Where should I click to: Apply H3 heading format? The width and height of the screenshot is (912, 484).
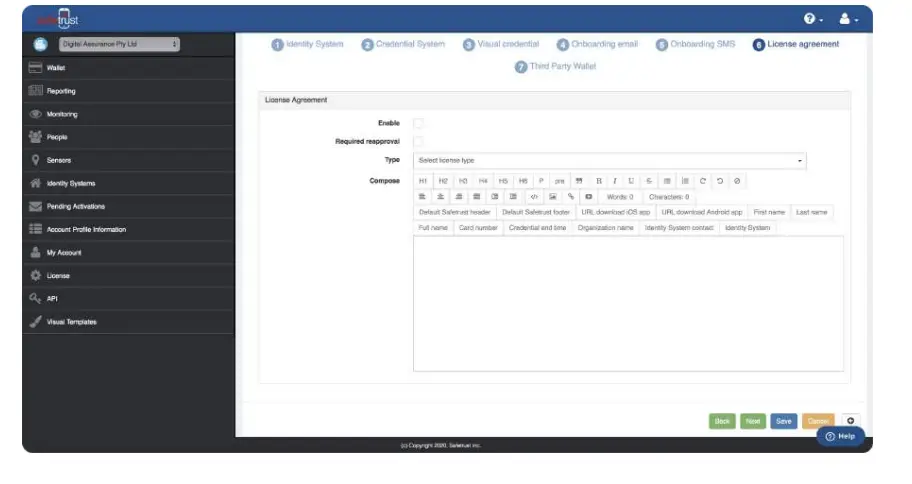(463, 181)
